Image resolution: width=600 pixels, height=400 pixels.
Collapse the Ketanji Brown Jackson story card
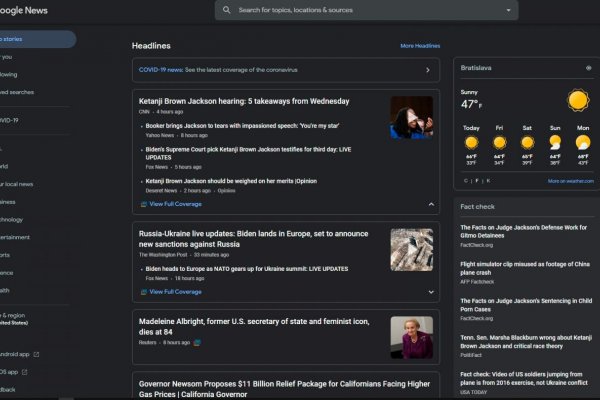431,204
